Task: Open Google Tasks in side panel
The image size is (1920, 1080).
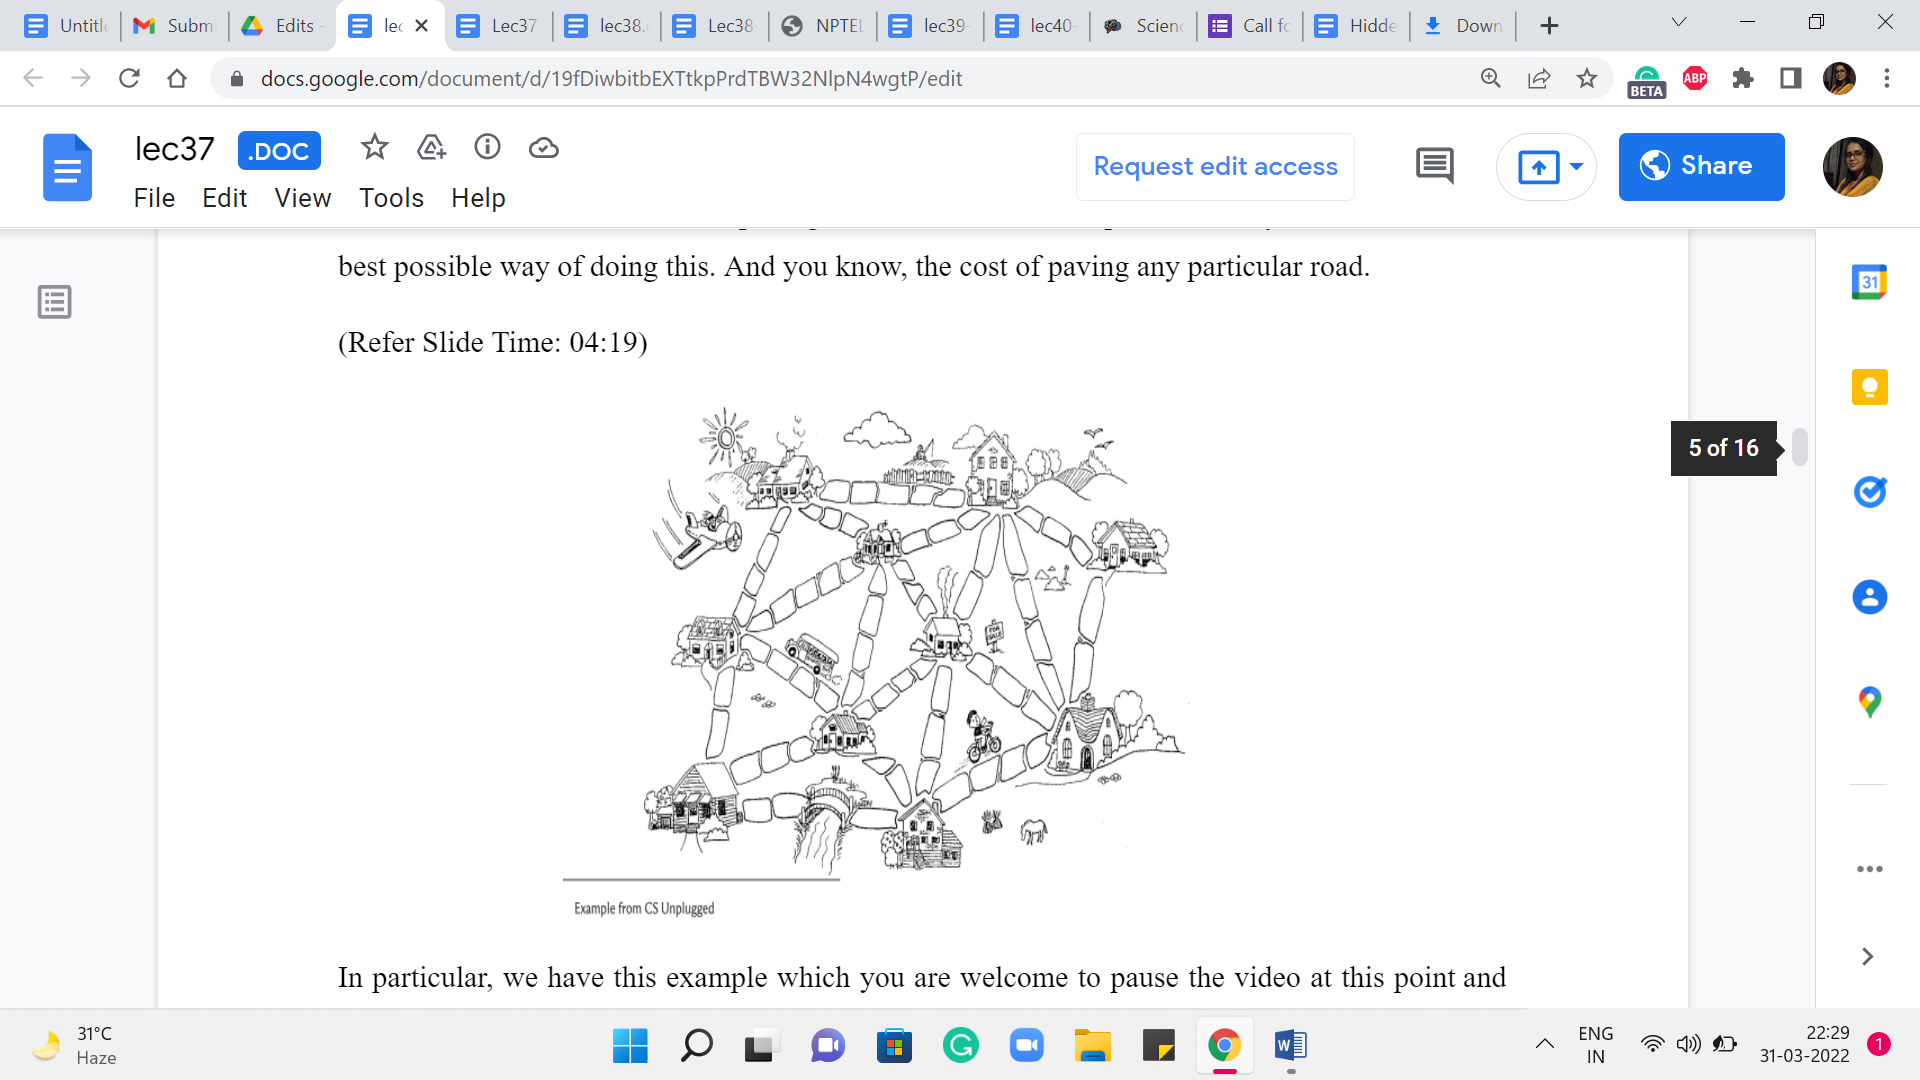Action: pos(1869,492)
